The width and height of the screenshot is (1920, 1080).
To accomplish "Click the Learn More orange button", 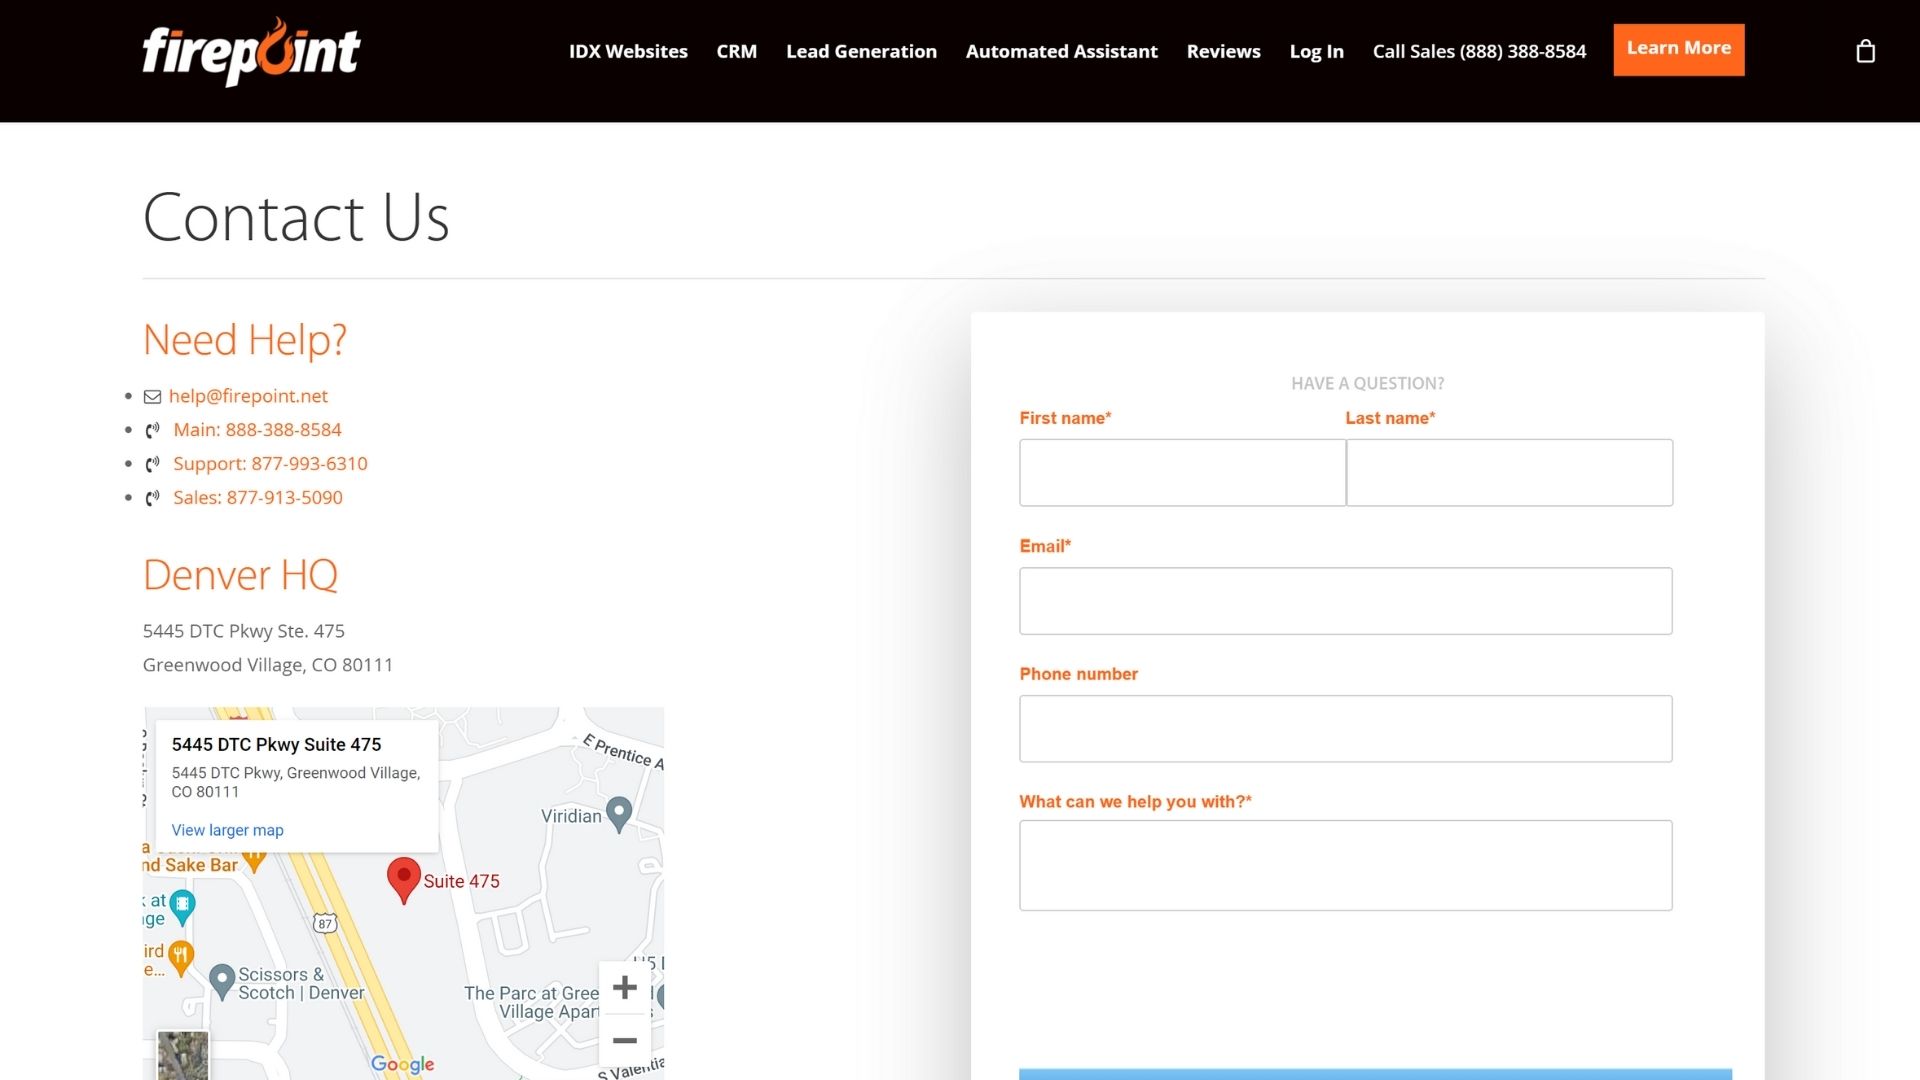I will [x=1679, y=49].
